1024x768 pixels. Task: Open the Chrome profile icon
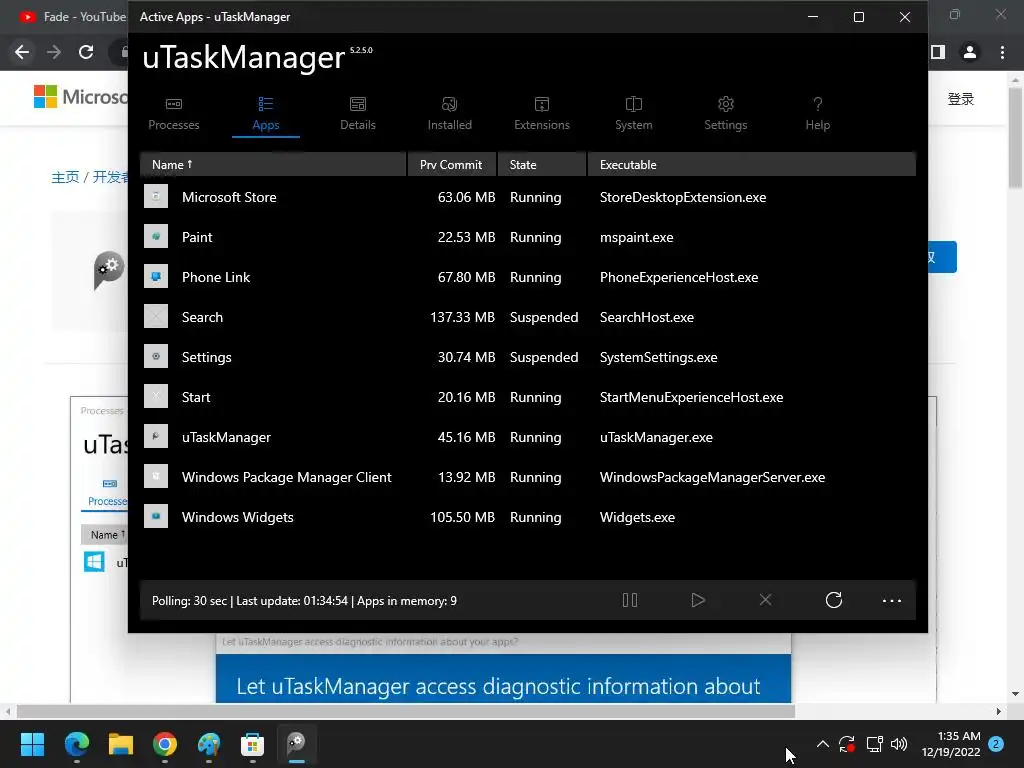click(970, 52)
